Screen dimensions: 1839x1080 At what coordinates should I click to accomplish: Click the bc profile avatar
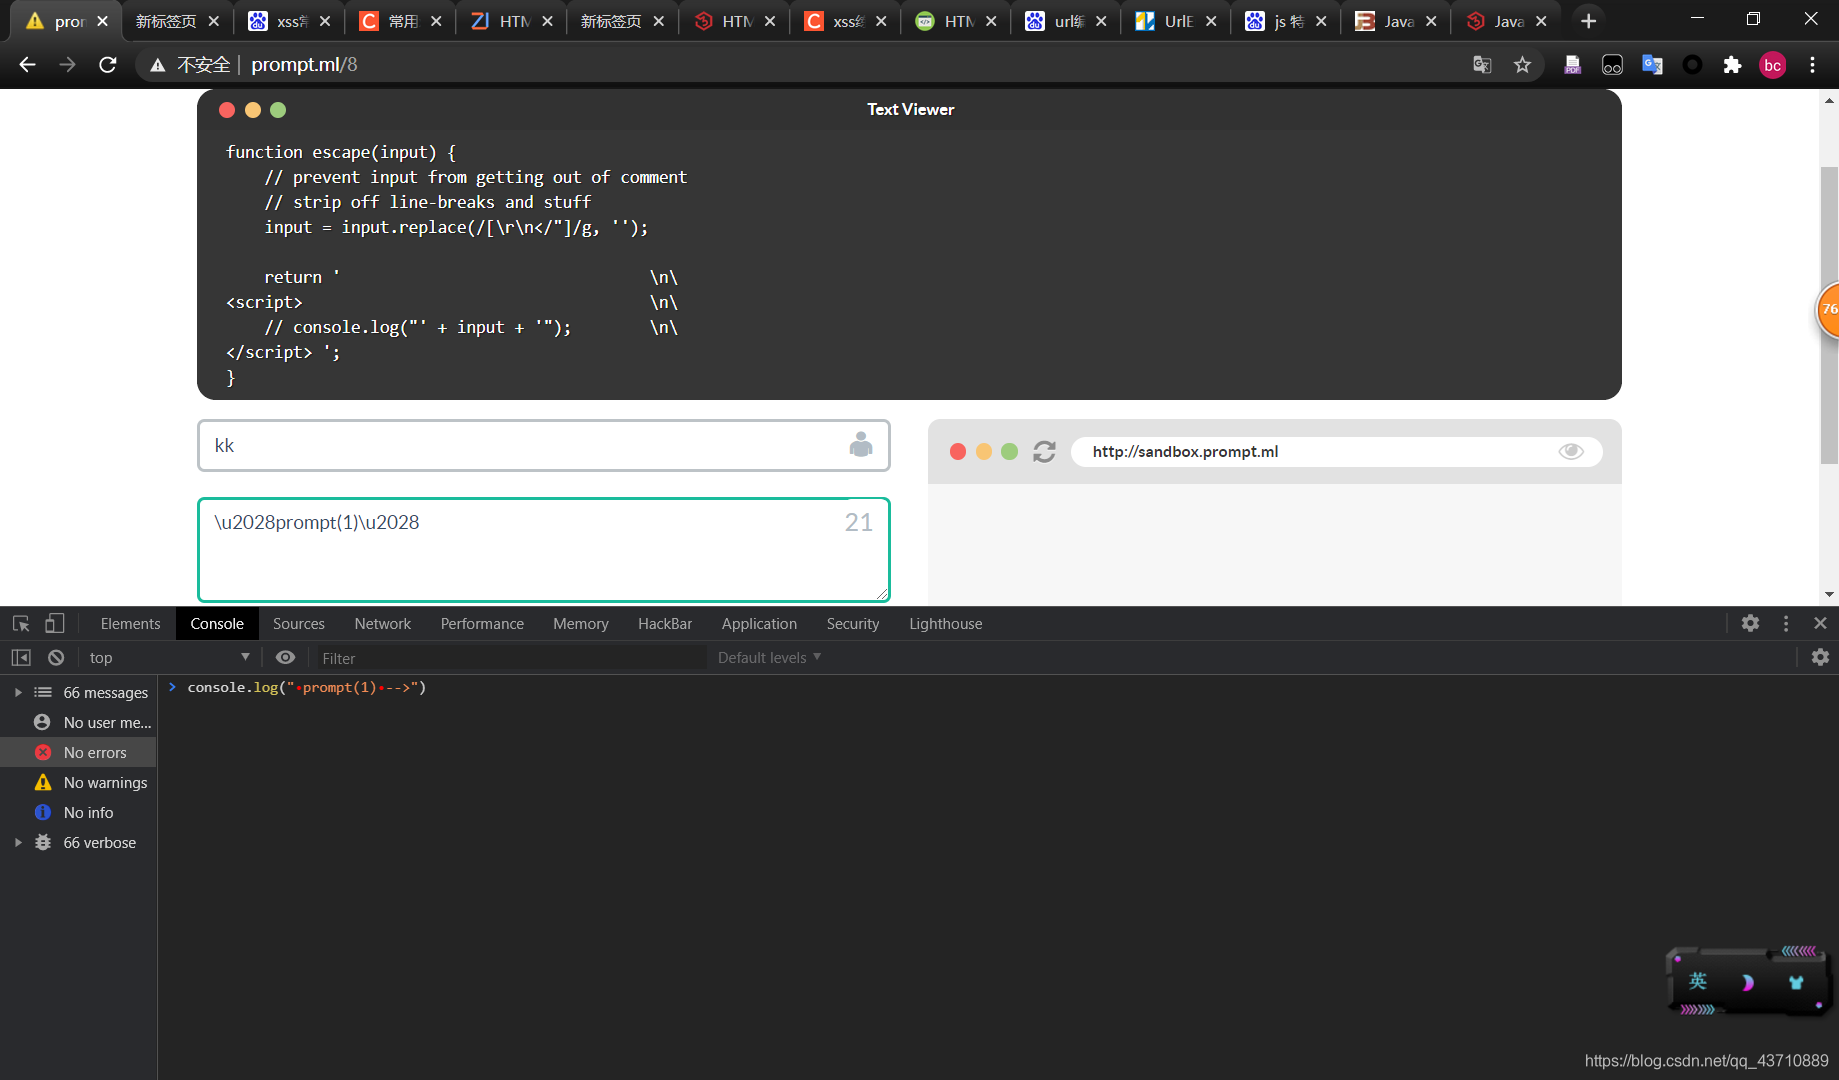click(1772, 65)
